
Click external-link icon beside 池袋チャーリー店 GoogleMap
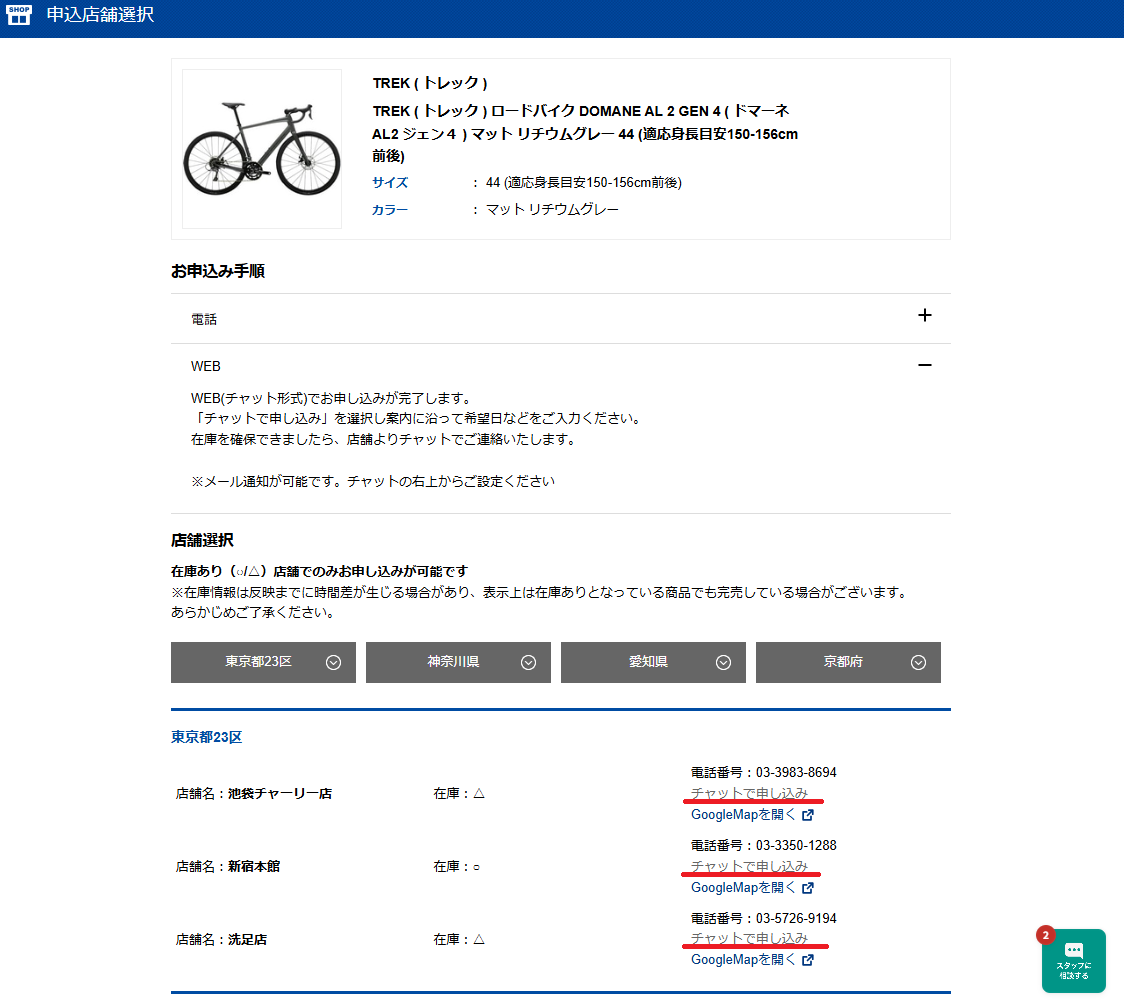808,815
